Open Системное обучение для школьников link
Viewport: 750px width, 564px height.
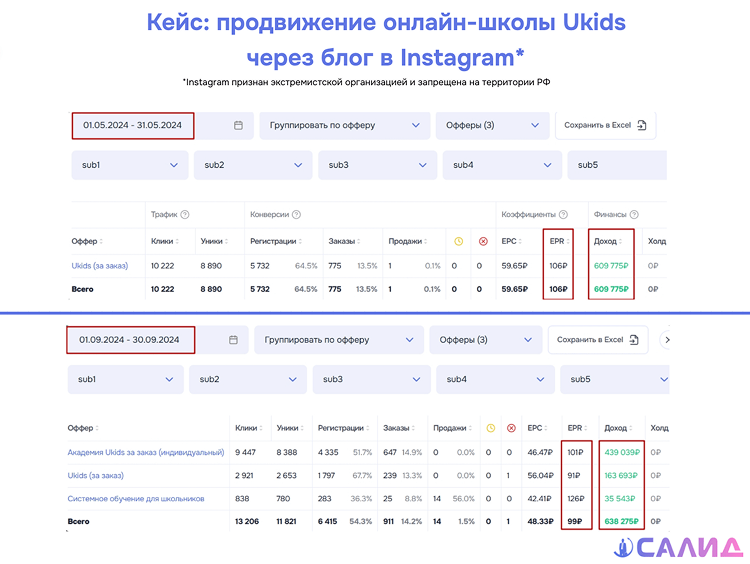pyautogui.click(x=136, y=498)
